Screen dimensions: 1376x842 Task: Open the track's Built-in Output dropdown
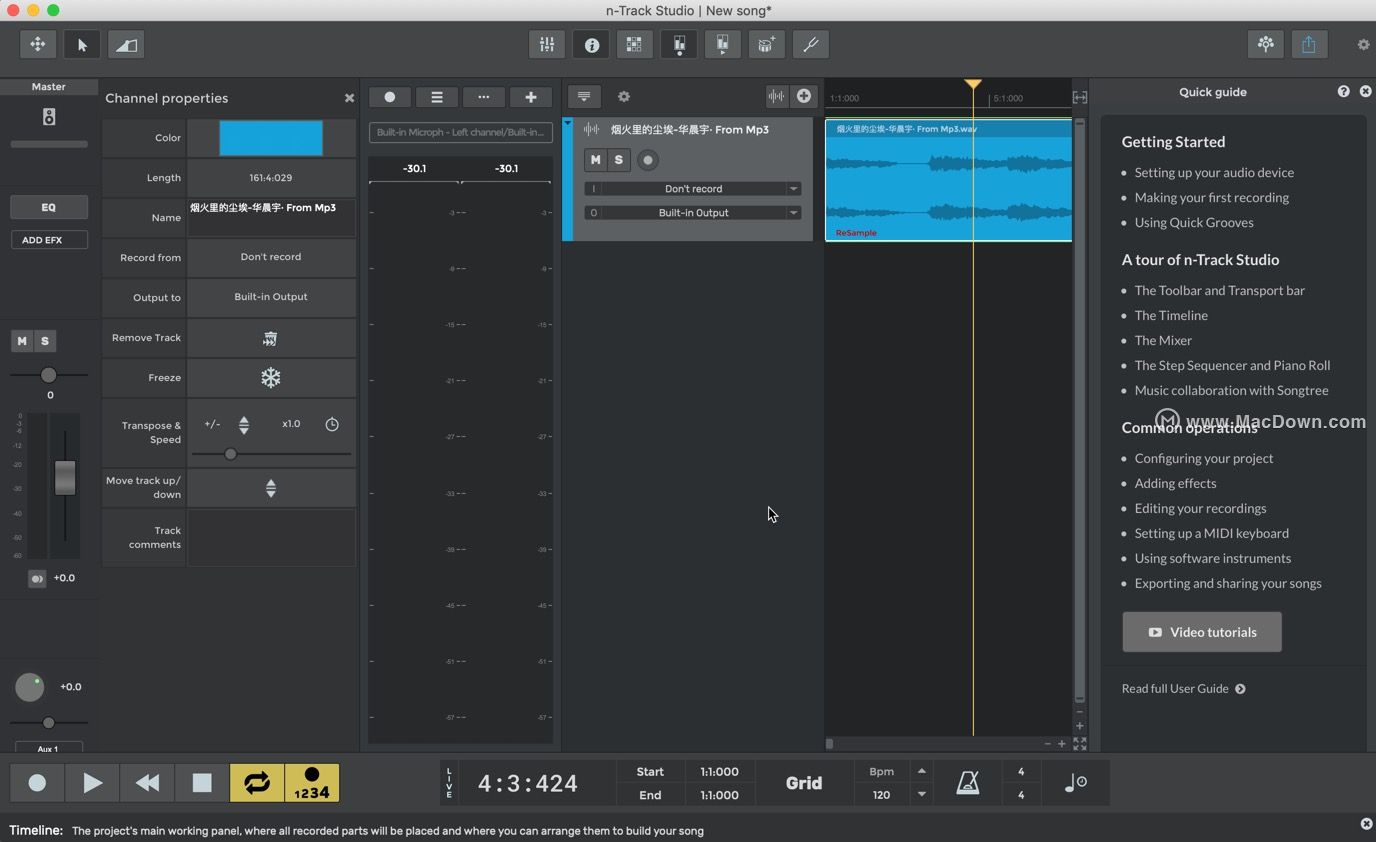[693, 213]
